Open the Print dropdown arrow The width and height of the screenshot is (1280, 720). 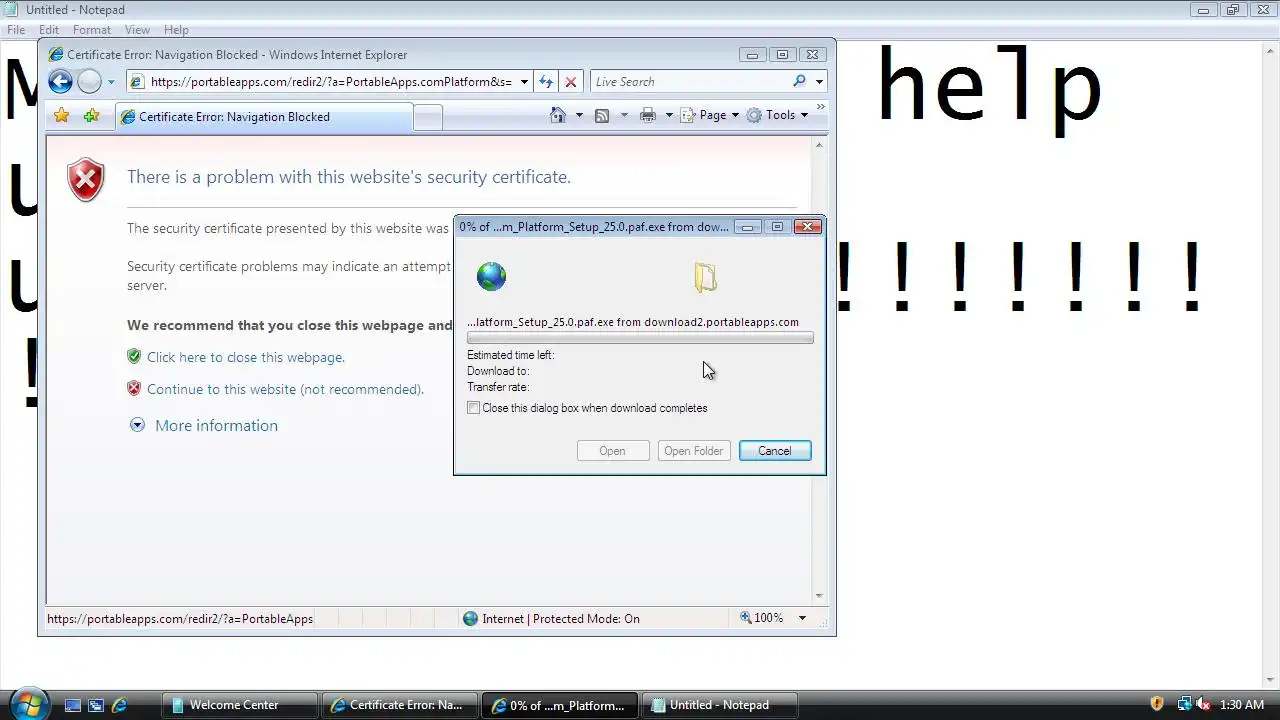point(668,115)
